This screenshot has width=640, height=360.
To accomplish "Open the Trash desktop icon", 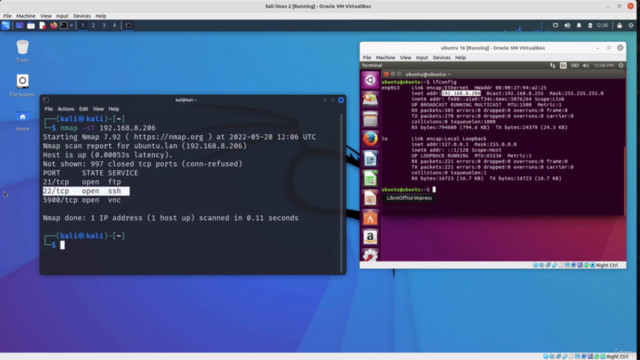I will coord(22,51).
